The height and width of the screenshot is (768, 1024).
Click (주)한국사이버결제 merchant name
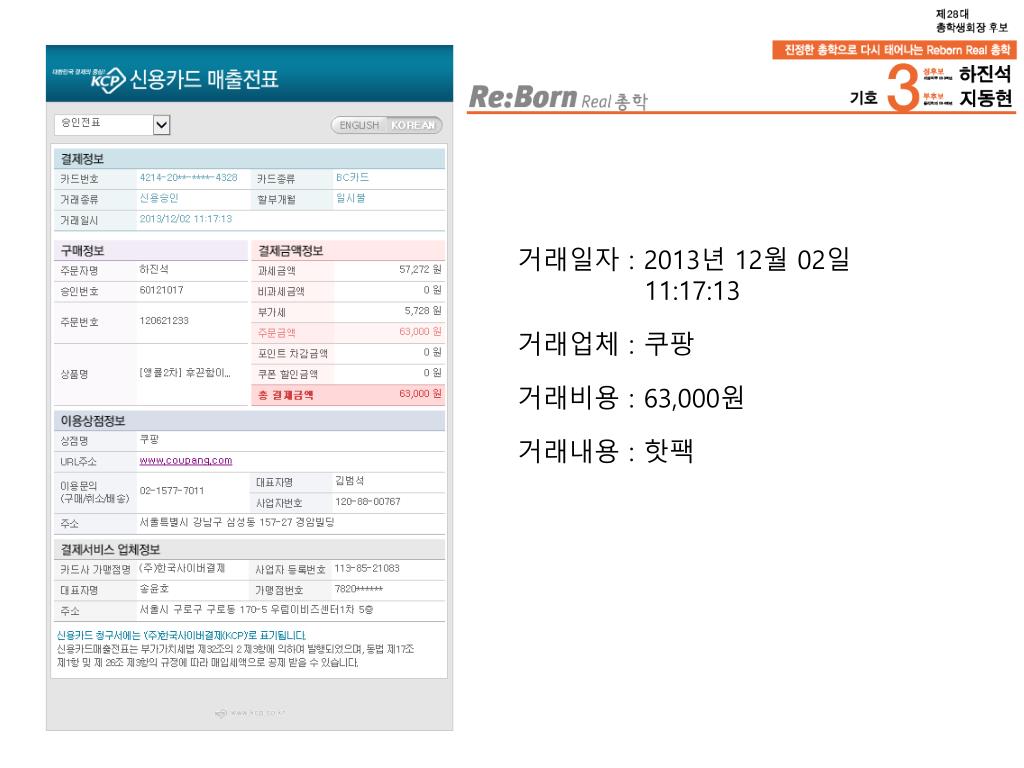click(x=182, y=568)
